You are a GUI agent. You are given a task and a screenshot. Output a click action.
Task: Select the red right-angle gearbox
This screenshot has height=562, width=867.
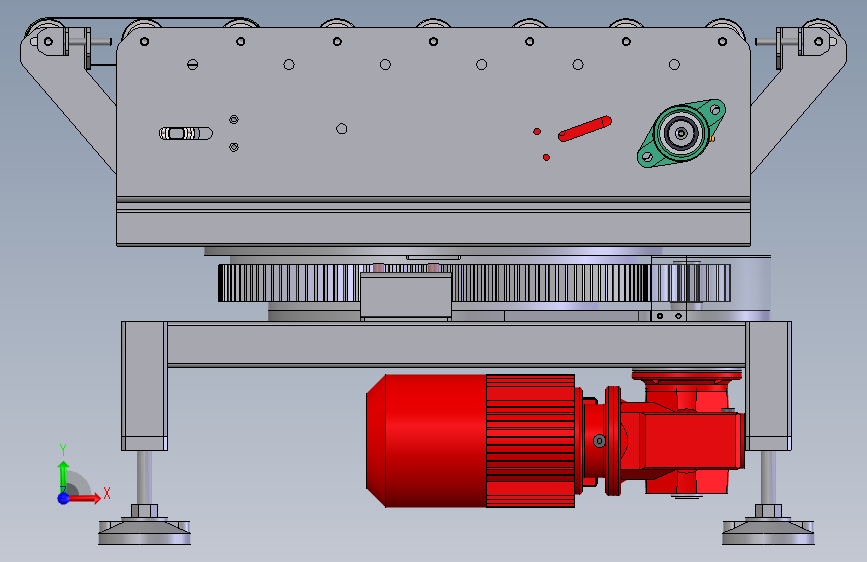tap(688, 434)
